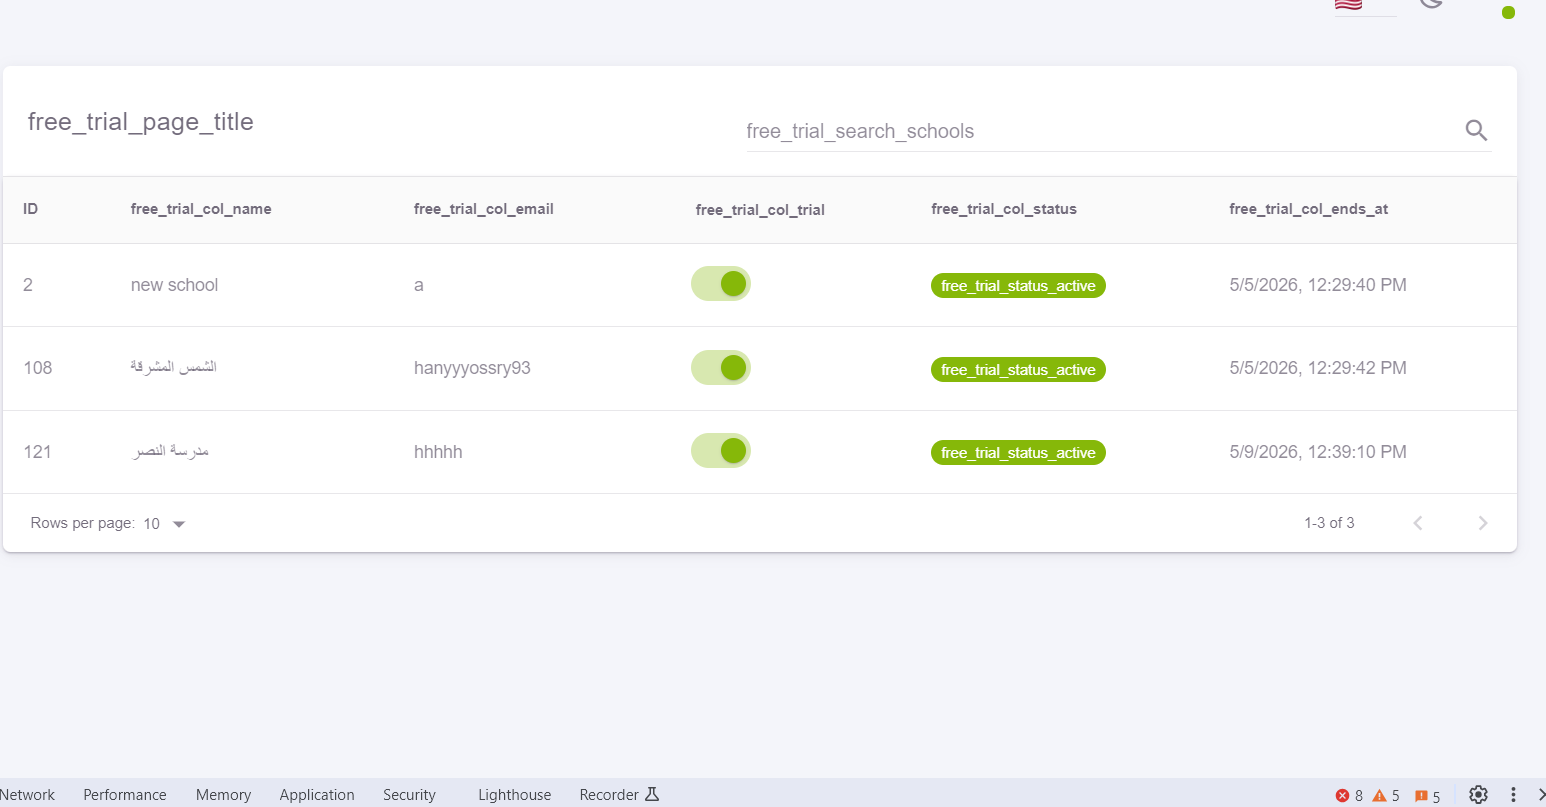This screenshot has height=807, width=1546.
Task: Switch to Lighthouse DevTools tab
Action: click(514, 795)
